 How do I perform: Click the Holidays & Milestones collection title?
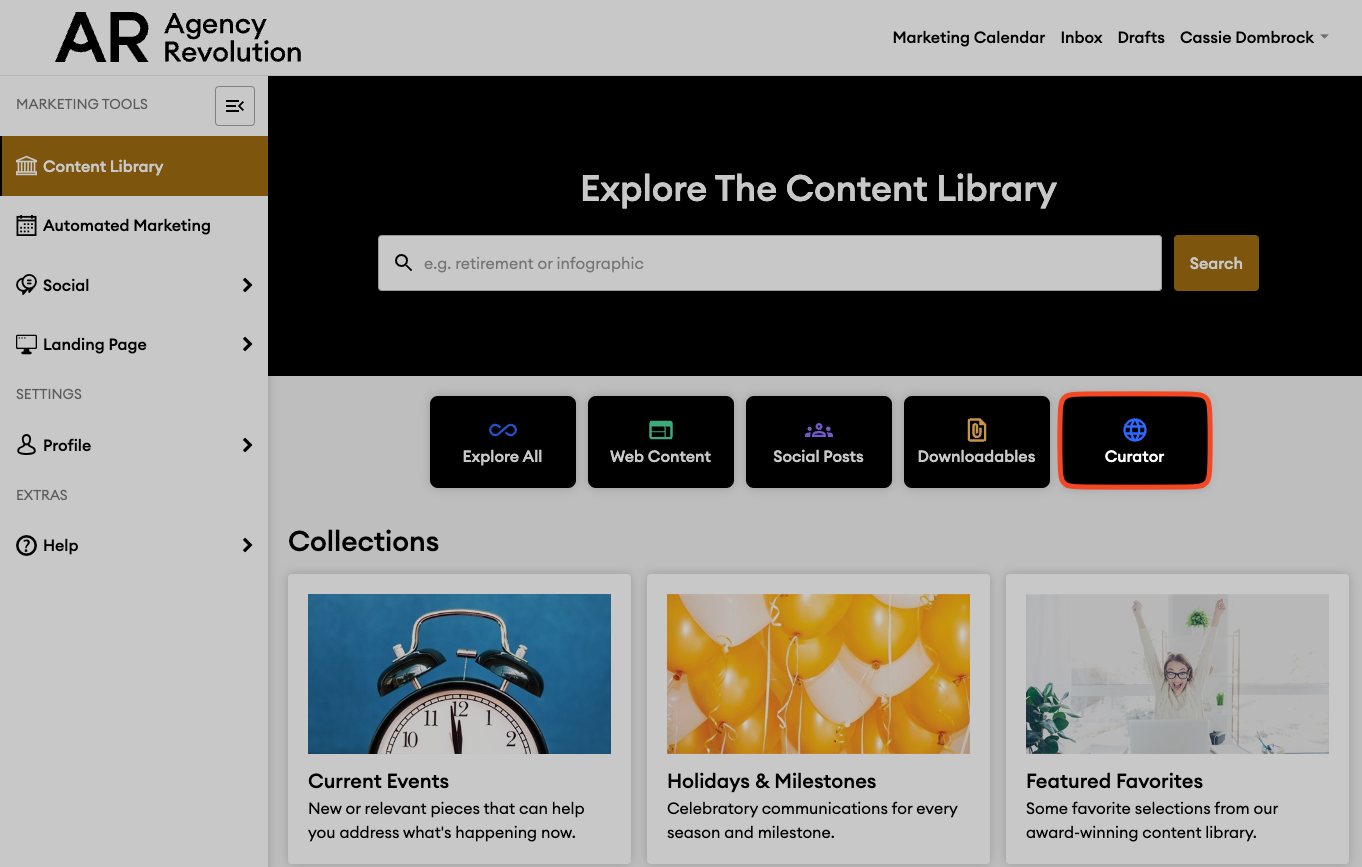click(x=771, y=781)
